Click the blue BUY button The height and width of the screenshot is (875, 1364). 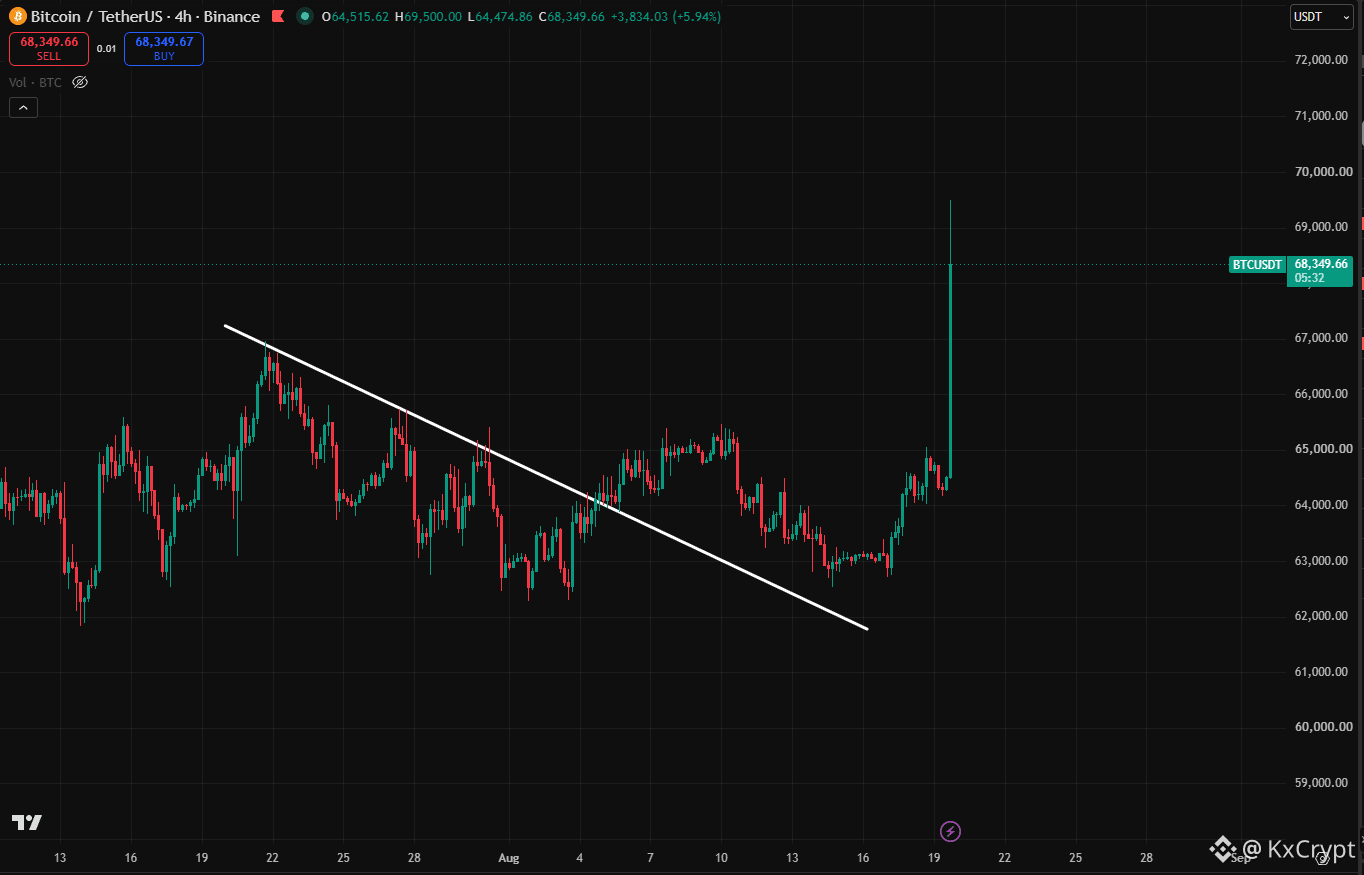point(164,48)
